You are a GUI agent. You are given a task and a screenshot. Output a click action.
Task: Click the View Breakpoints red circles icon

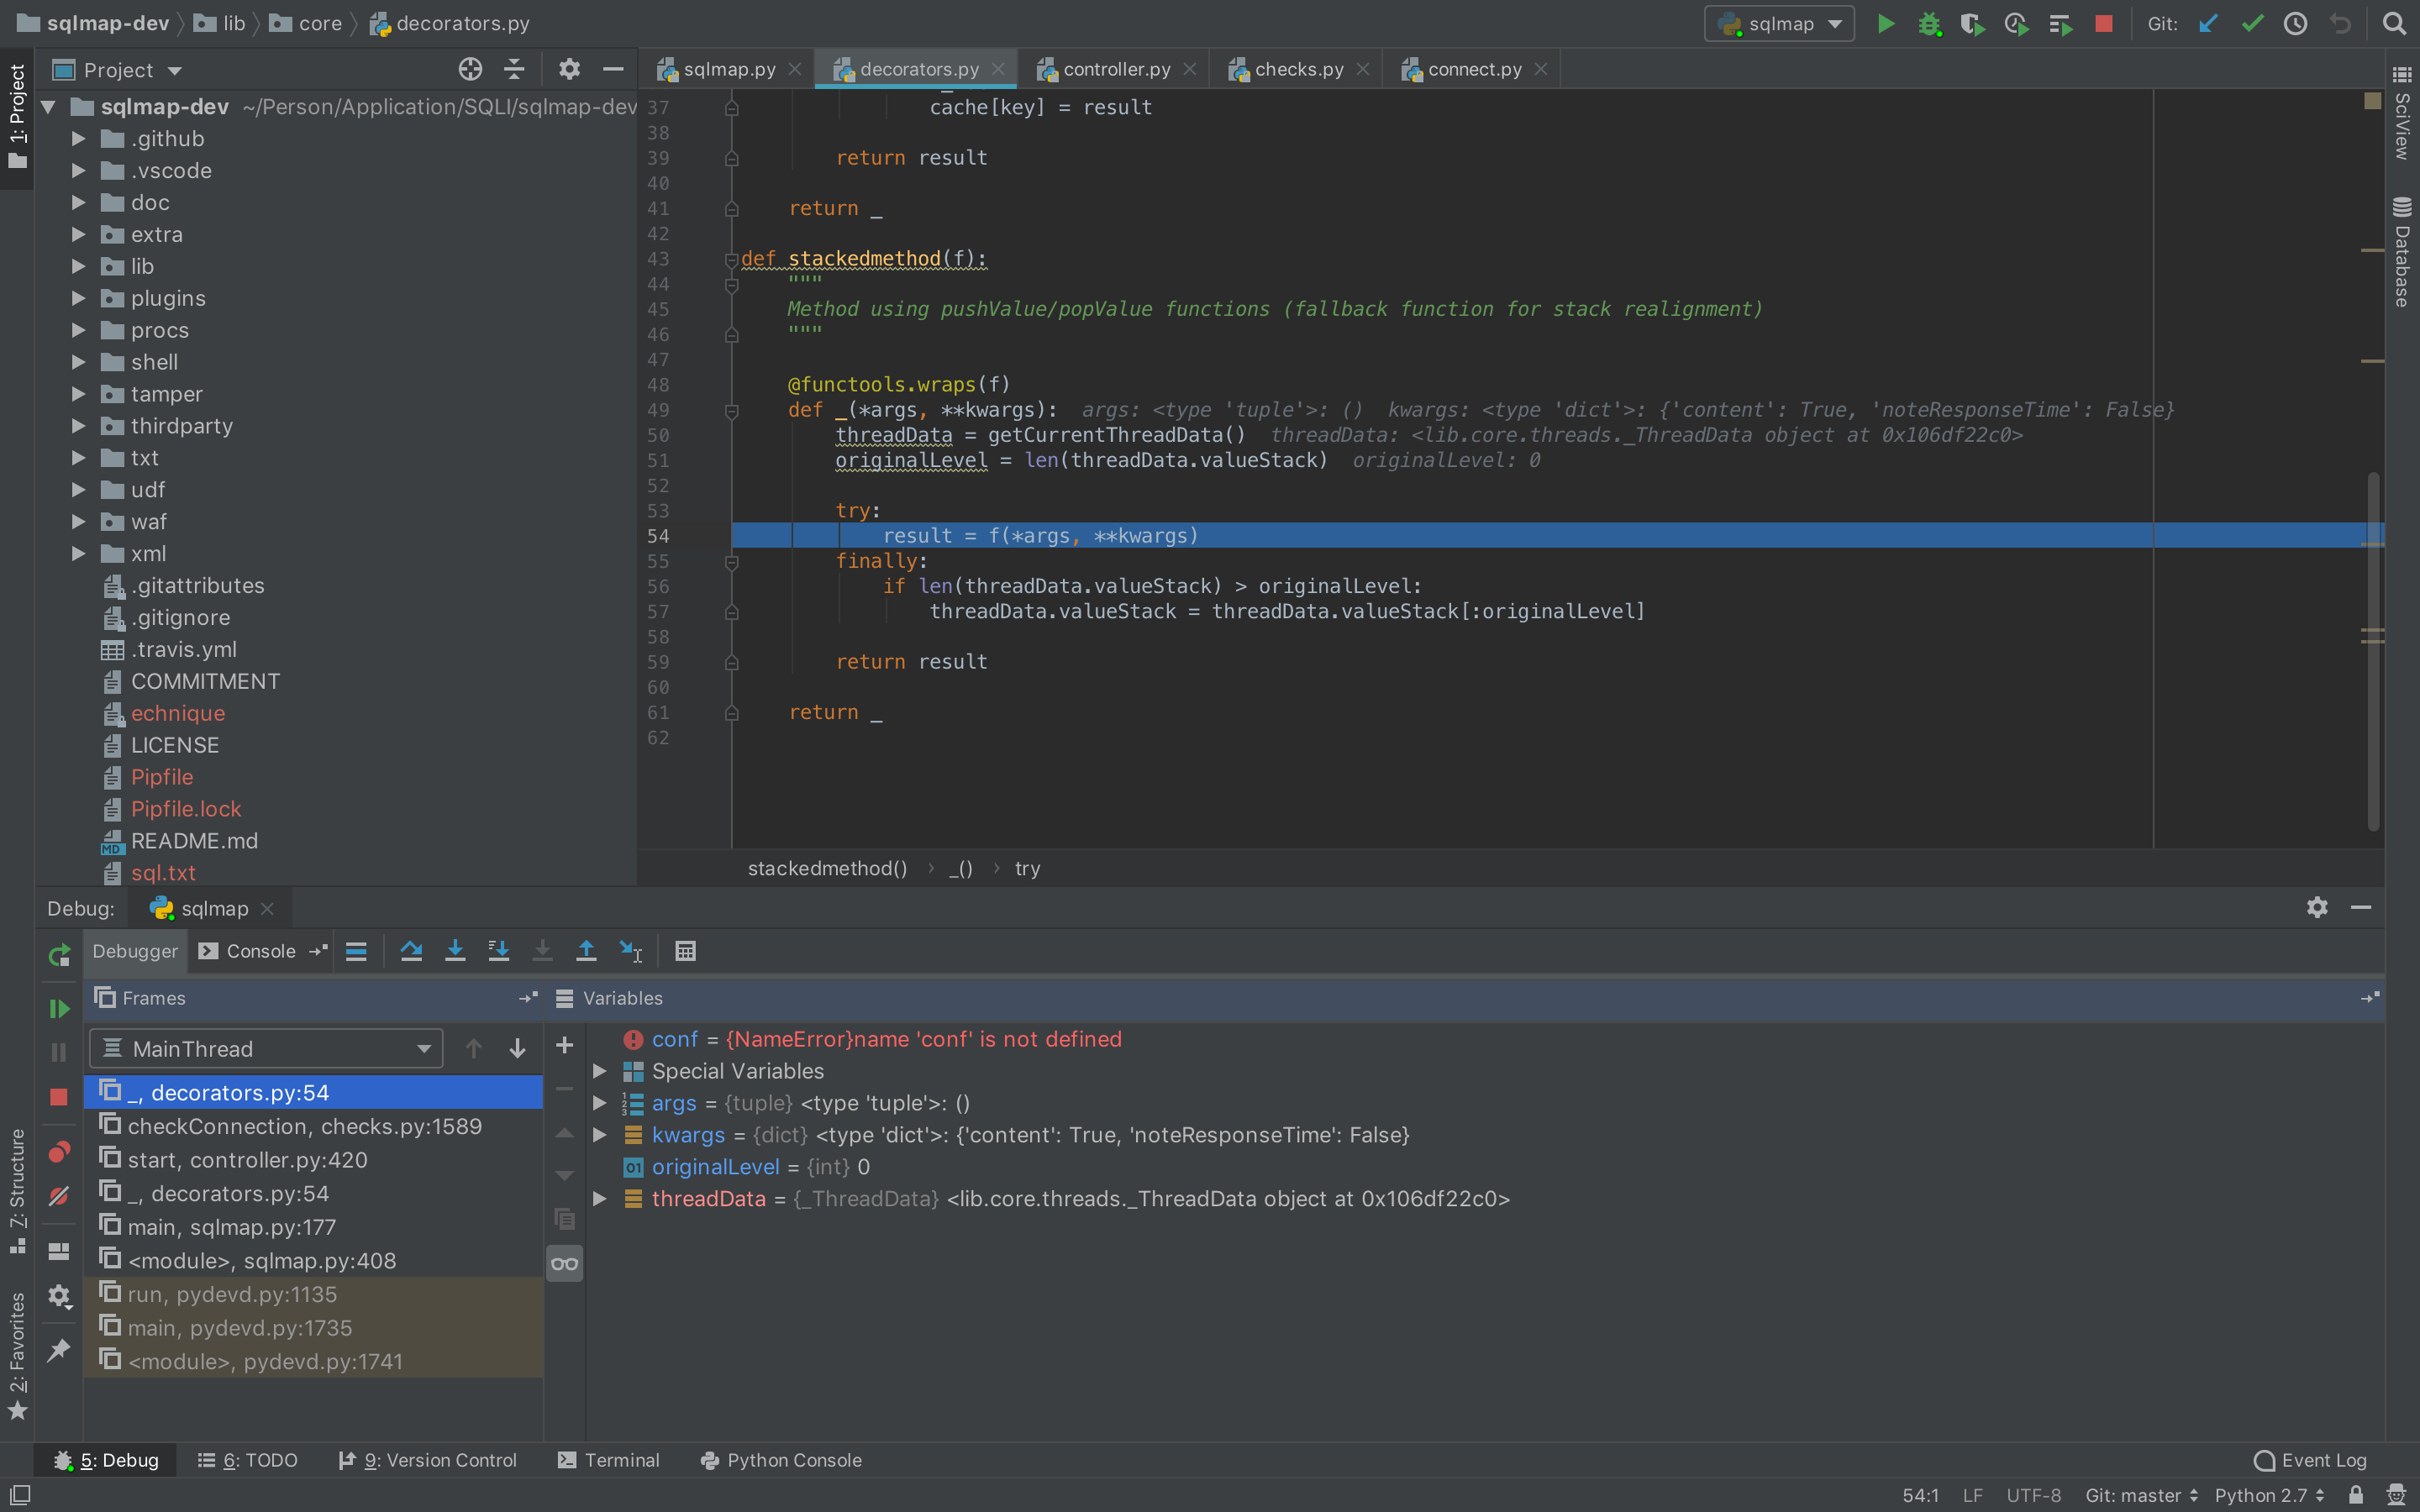tap(59, 1152)
